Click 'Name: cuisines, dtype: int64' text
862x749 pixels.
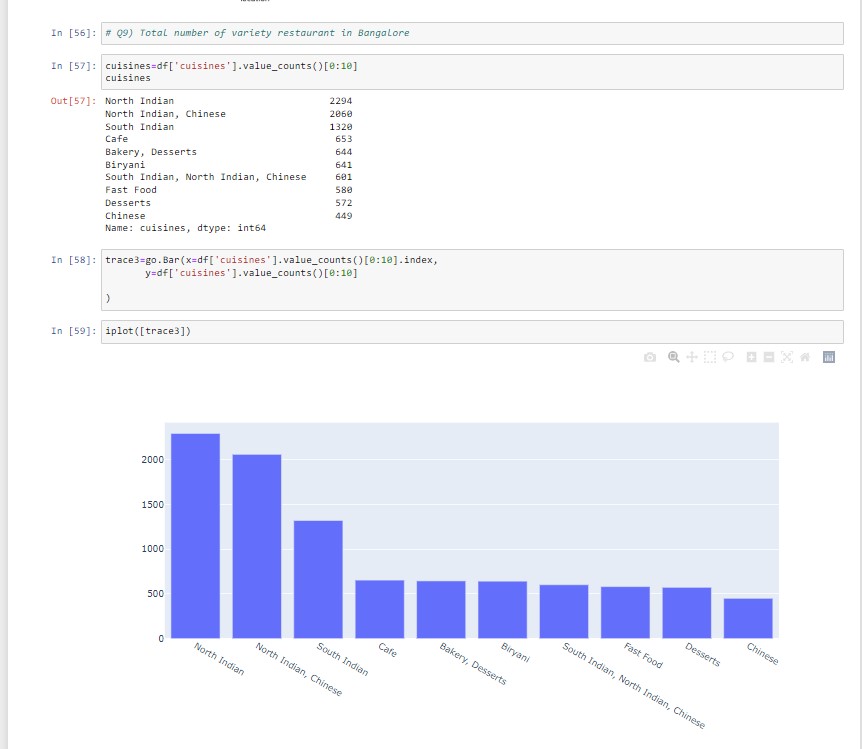coord(185,228)
